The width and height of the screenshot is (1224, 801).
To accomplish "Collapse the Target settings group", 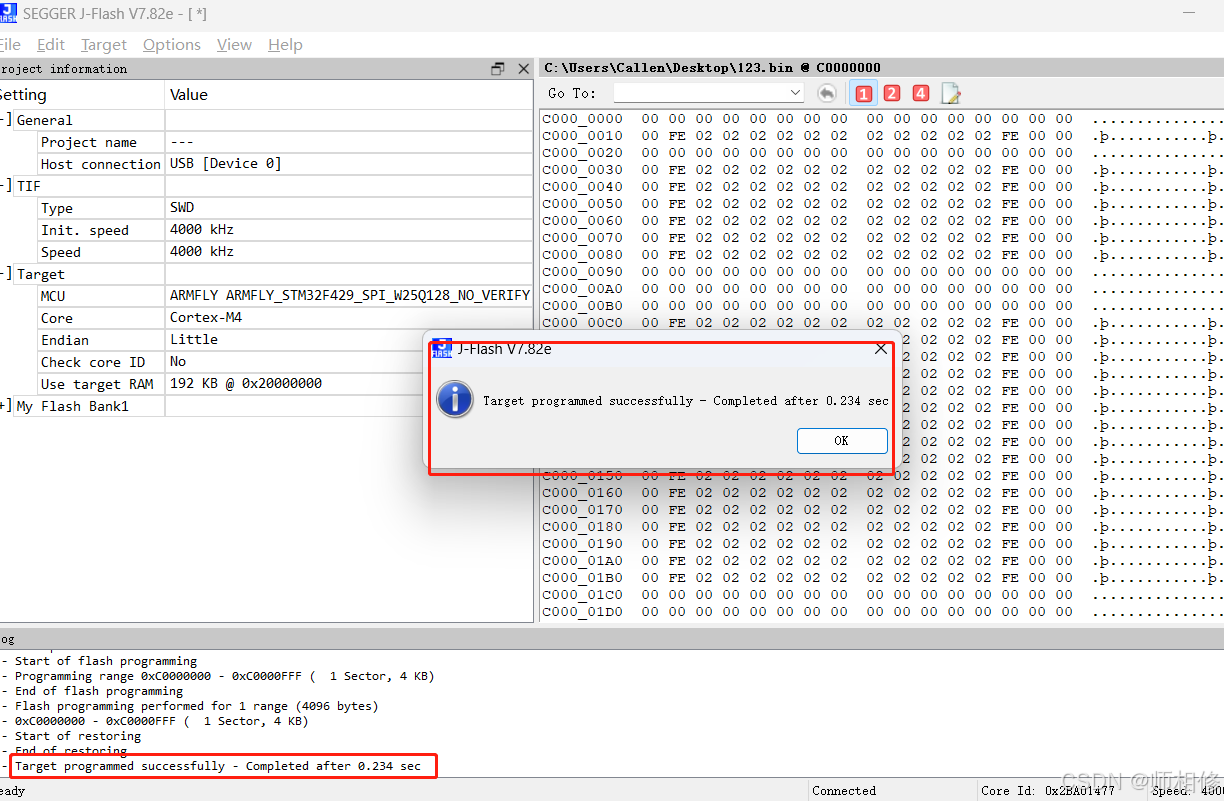I will (x=5, y=274).
